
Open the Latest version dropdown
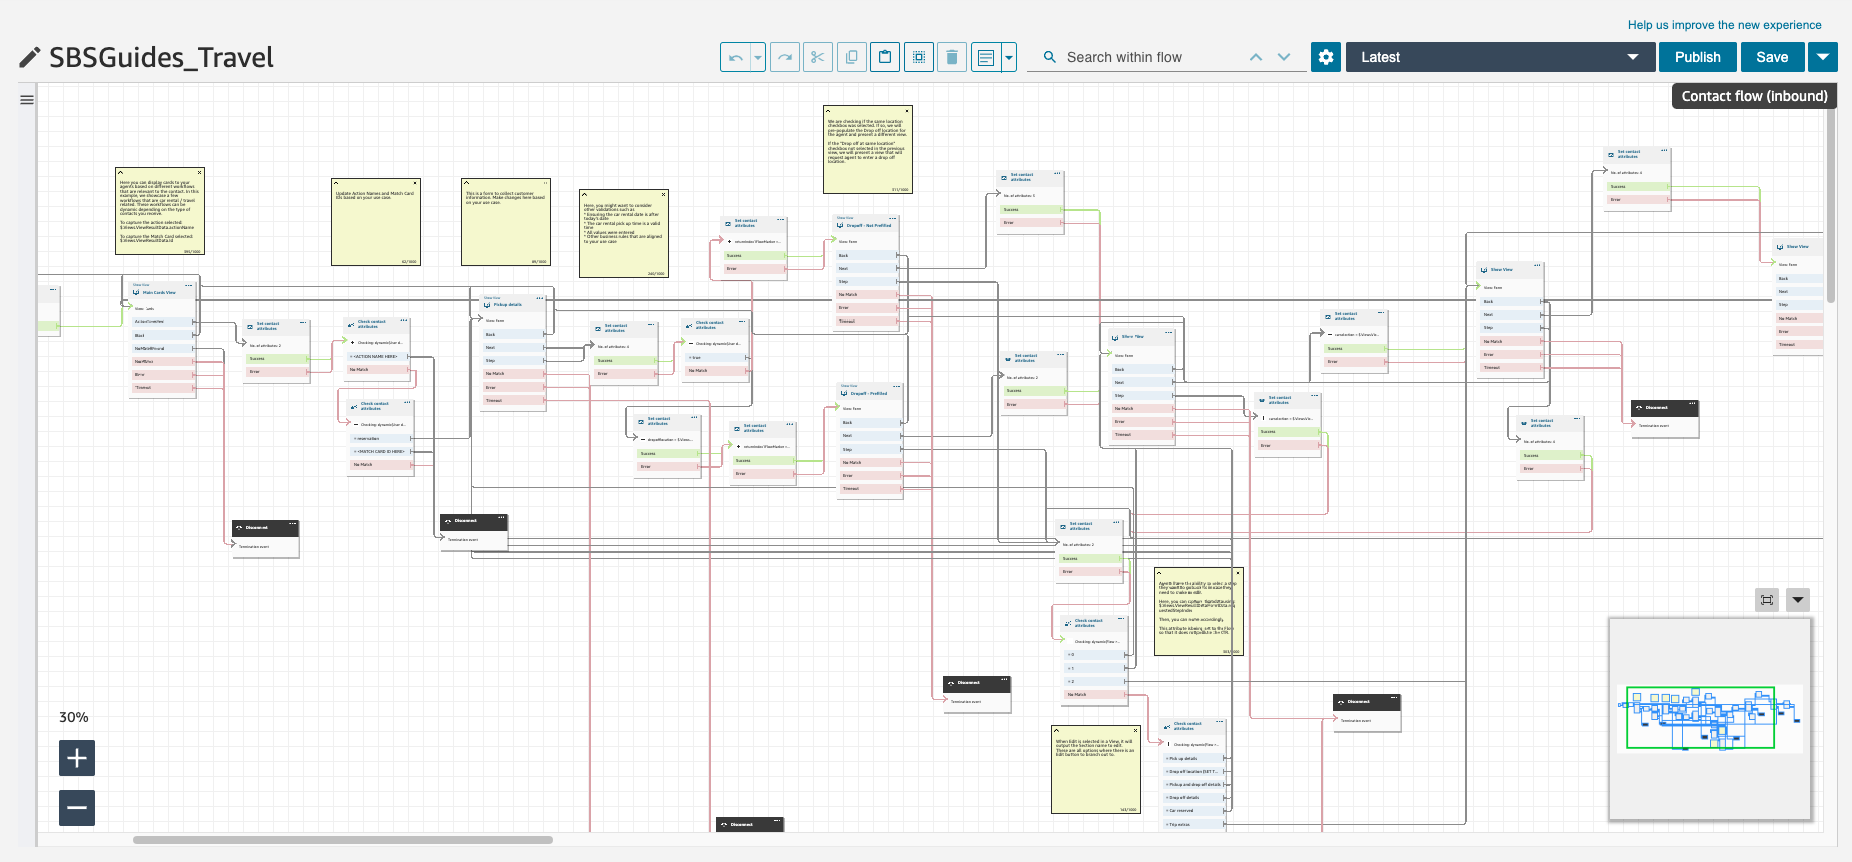coord(1498,57)
